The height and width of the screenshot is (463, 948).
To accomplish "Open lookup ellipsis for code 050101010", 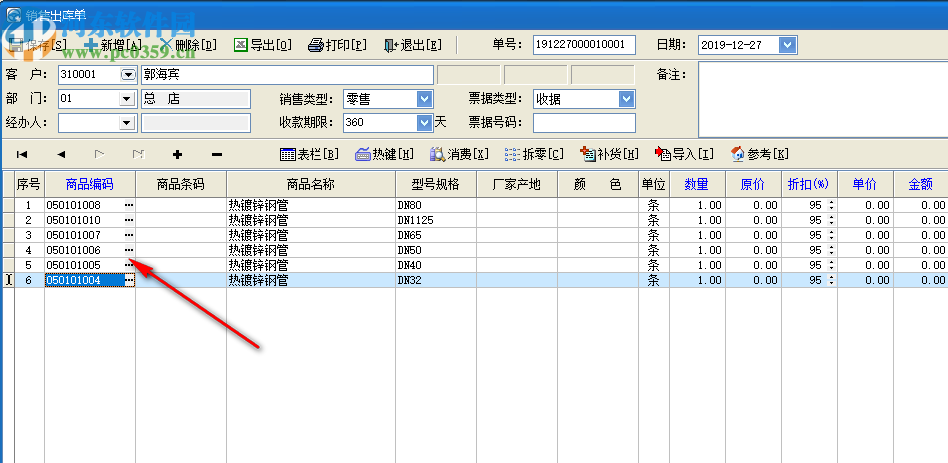I will 128,221.
